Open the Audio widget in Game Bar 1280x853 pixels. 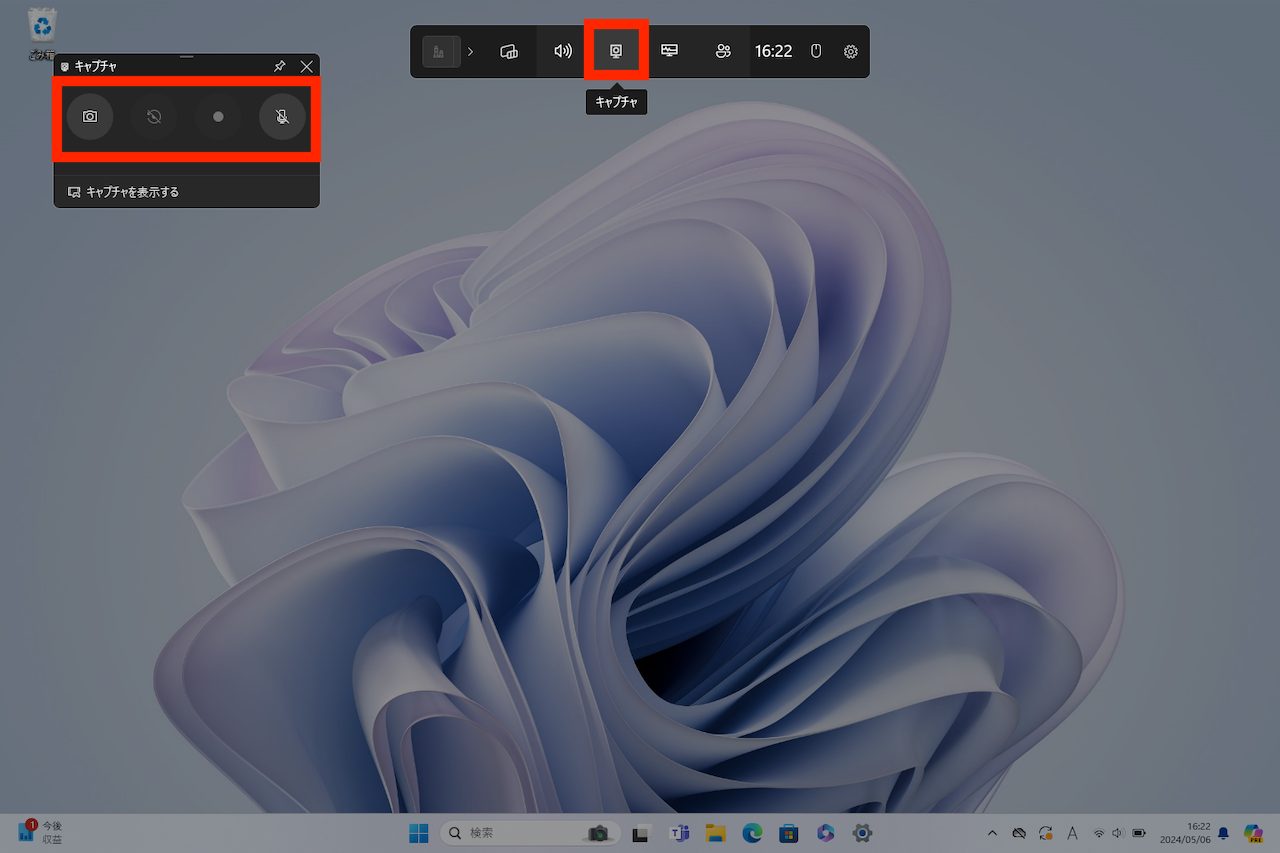pos(563,51)
